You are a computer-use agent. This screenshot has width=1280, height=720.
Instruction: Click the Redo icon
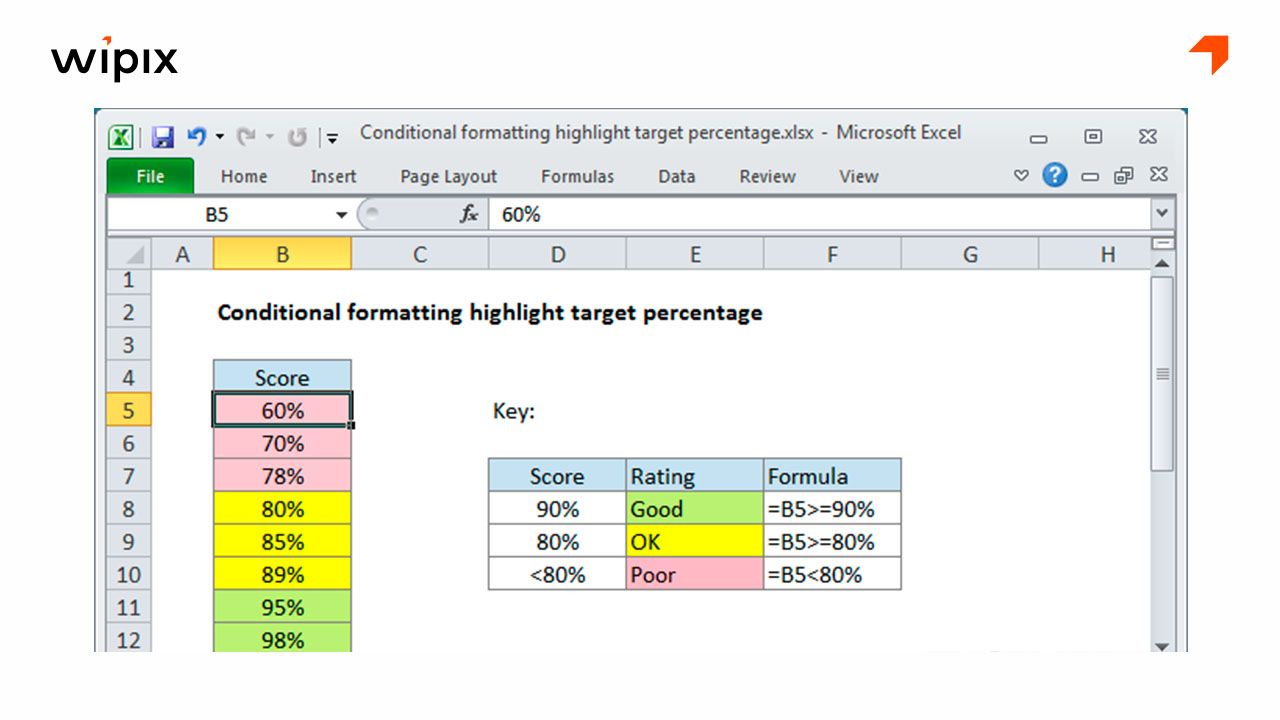249,135
